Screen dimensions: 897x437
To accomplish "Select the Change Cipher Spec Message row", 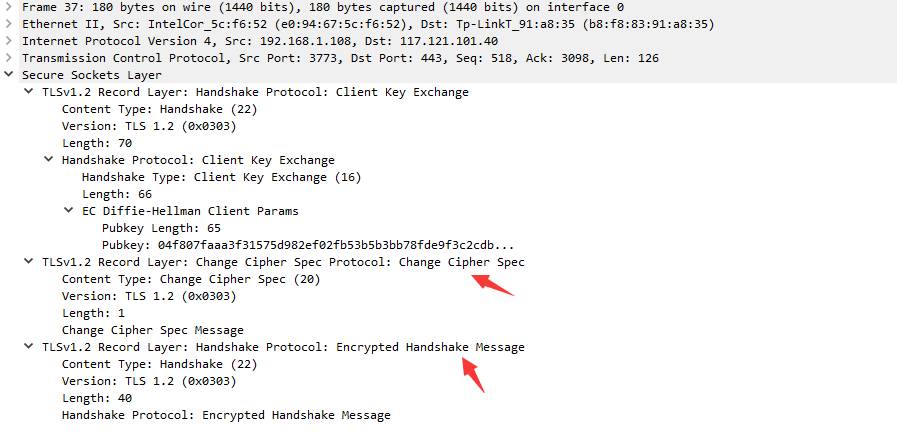I will pos(152,330).
